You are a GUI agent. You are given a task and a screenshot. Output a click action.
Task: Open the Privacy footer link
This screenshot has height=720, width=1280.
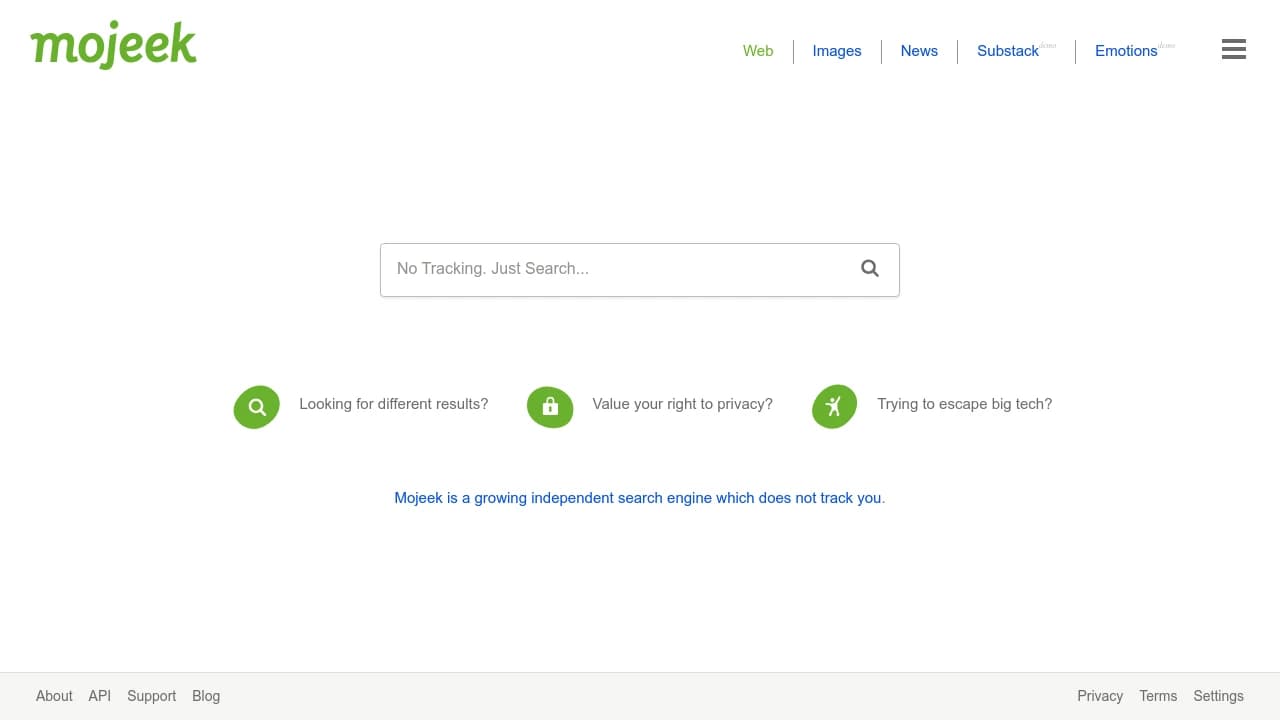[1100, 696]
